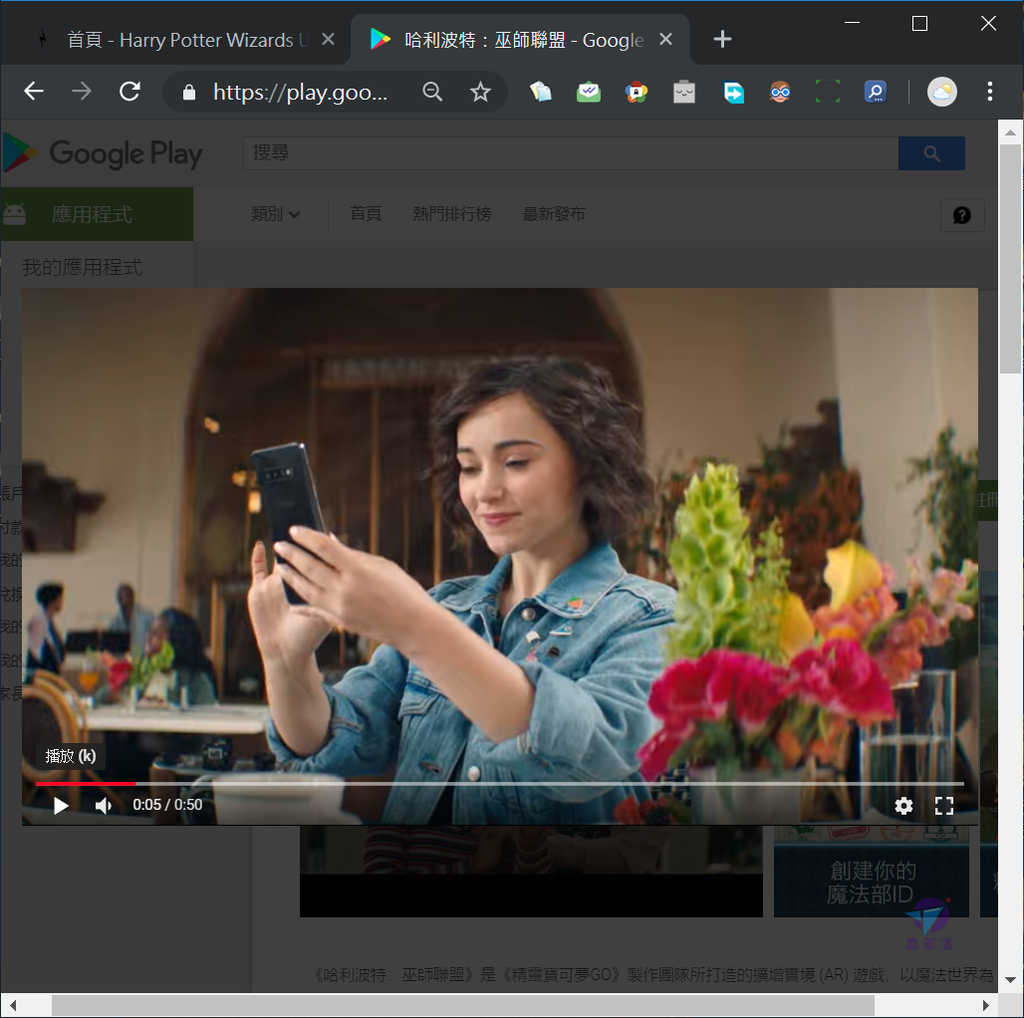Enter video fullscreen mode
Viewport: 1024px width, 1018px height.
[x=944, y=806]
